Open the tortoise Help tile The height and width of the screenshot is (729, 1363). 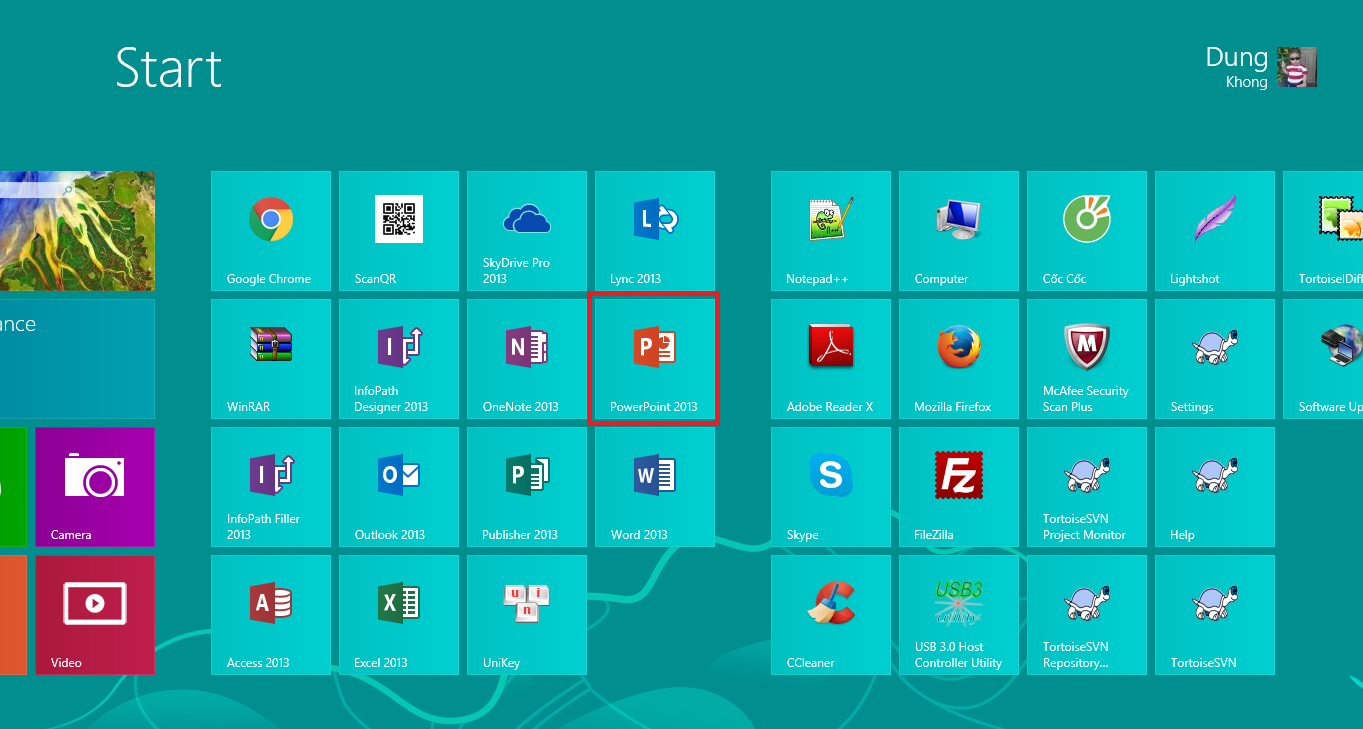[1215, 487]
